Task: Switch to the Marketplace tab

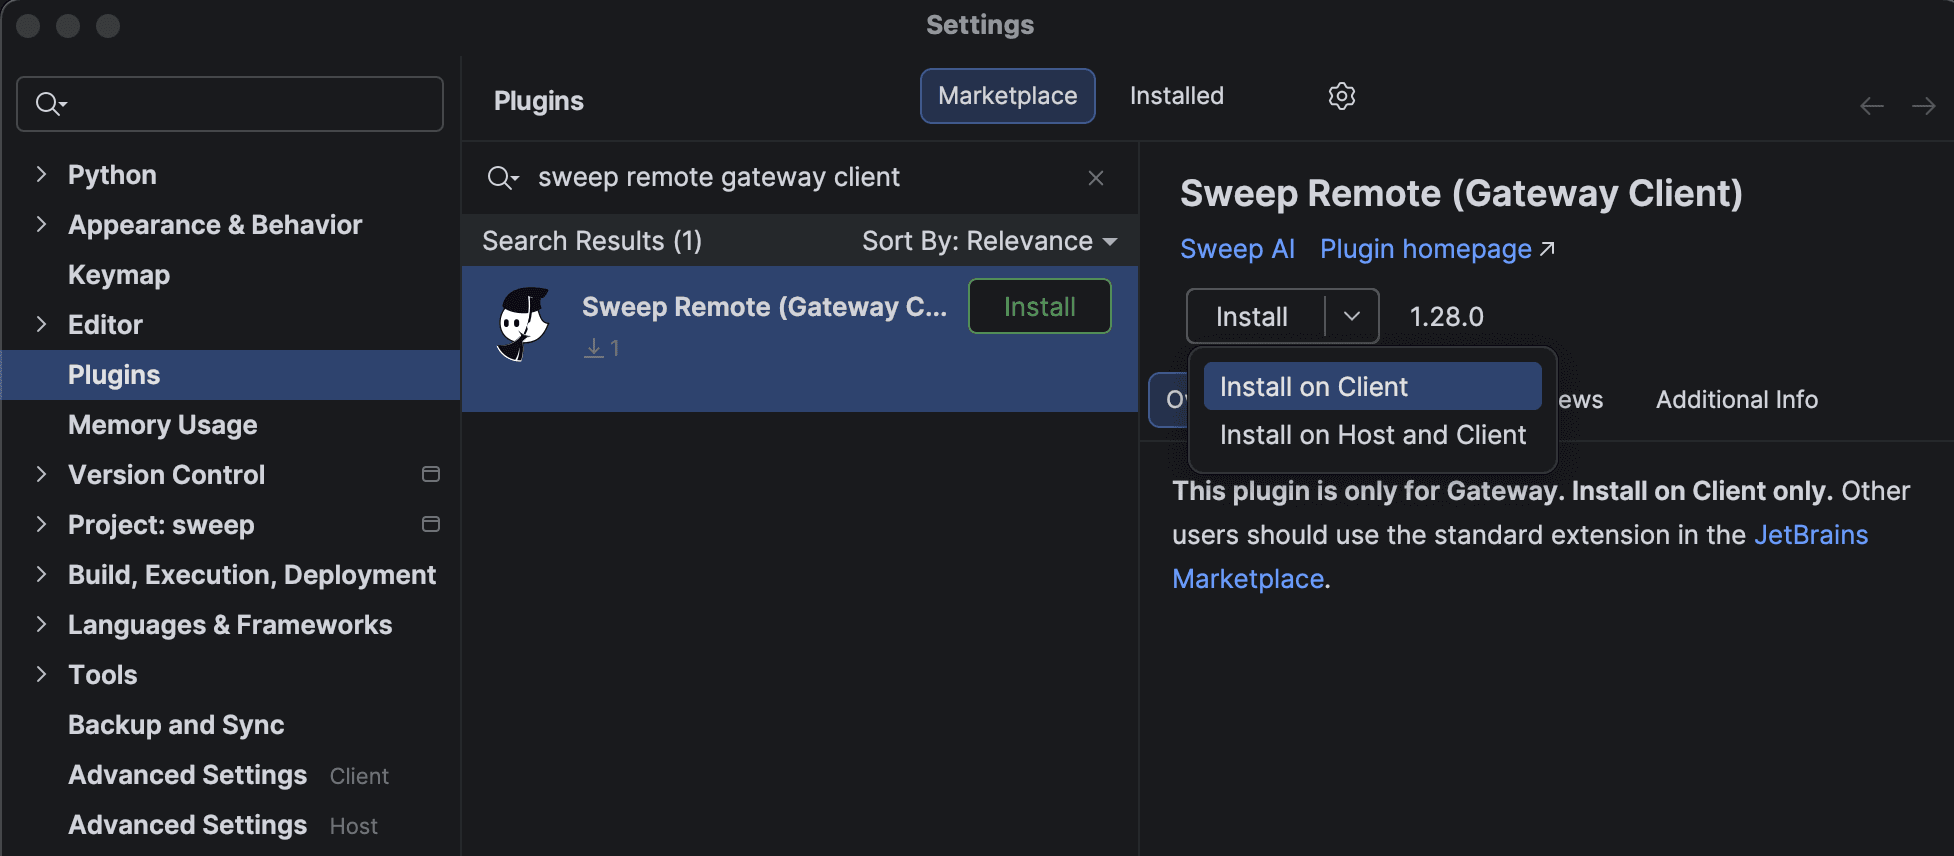Action: (x=1007, y=96)
